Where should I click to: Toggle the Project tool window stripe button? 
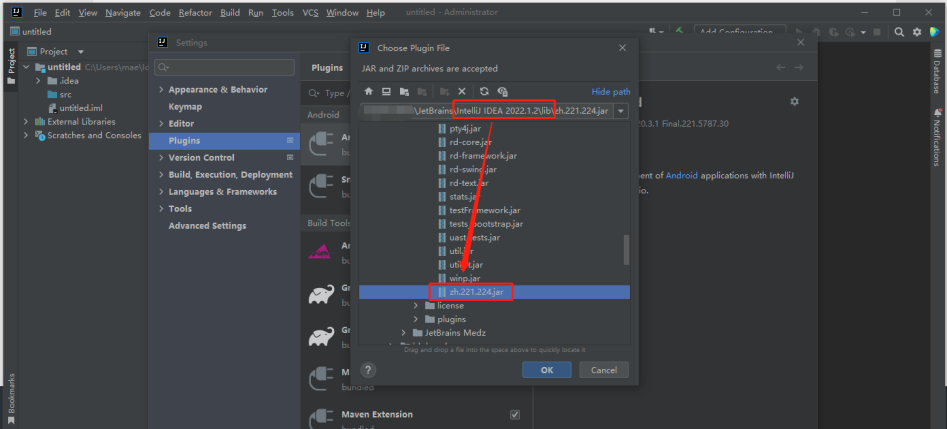10,66
